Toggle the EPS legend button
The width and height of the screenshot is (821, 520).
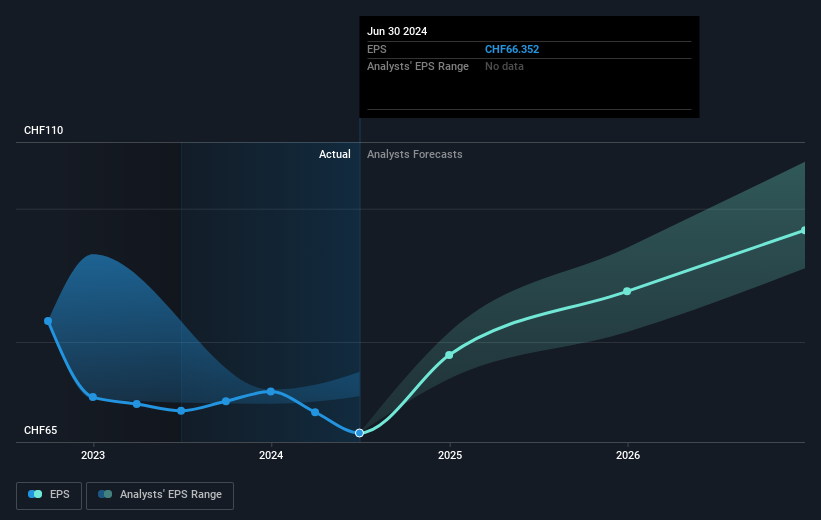[49, 495]
